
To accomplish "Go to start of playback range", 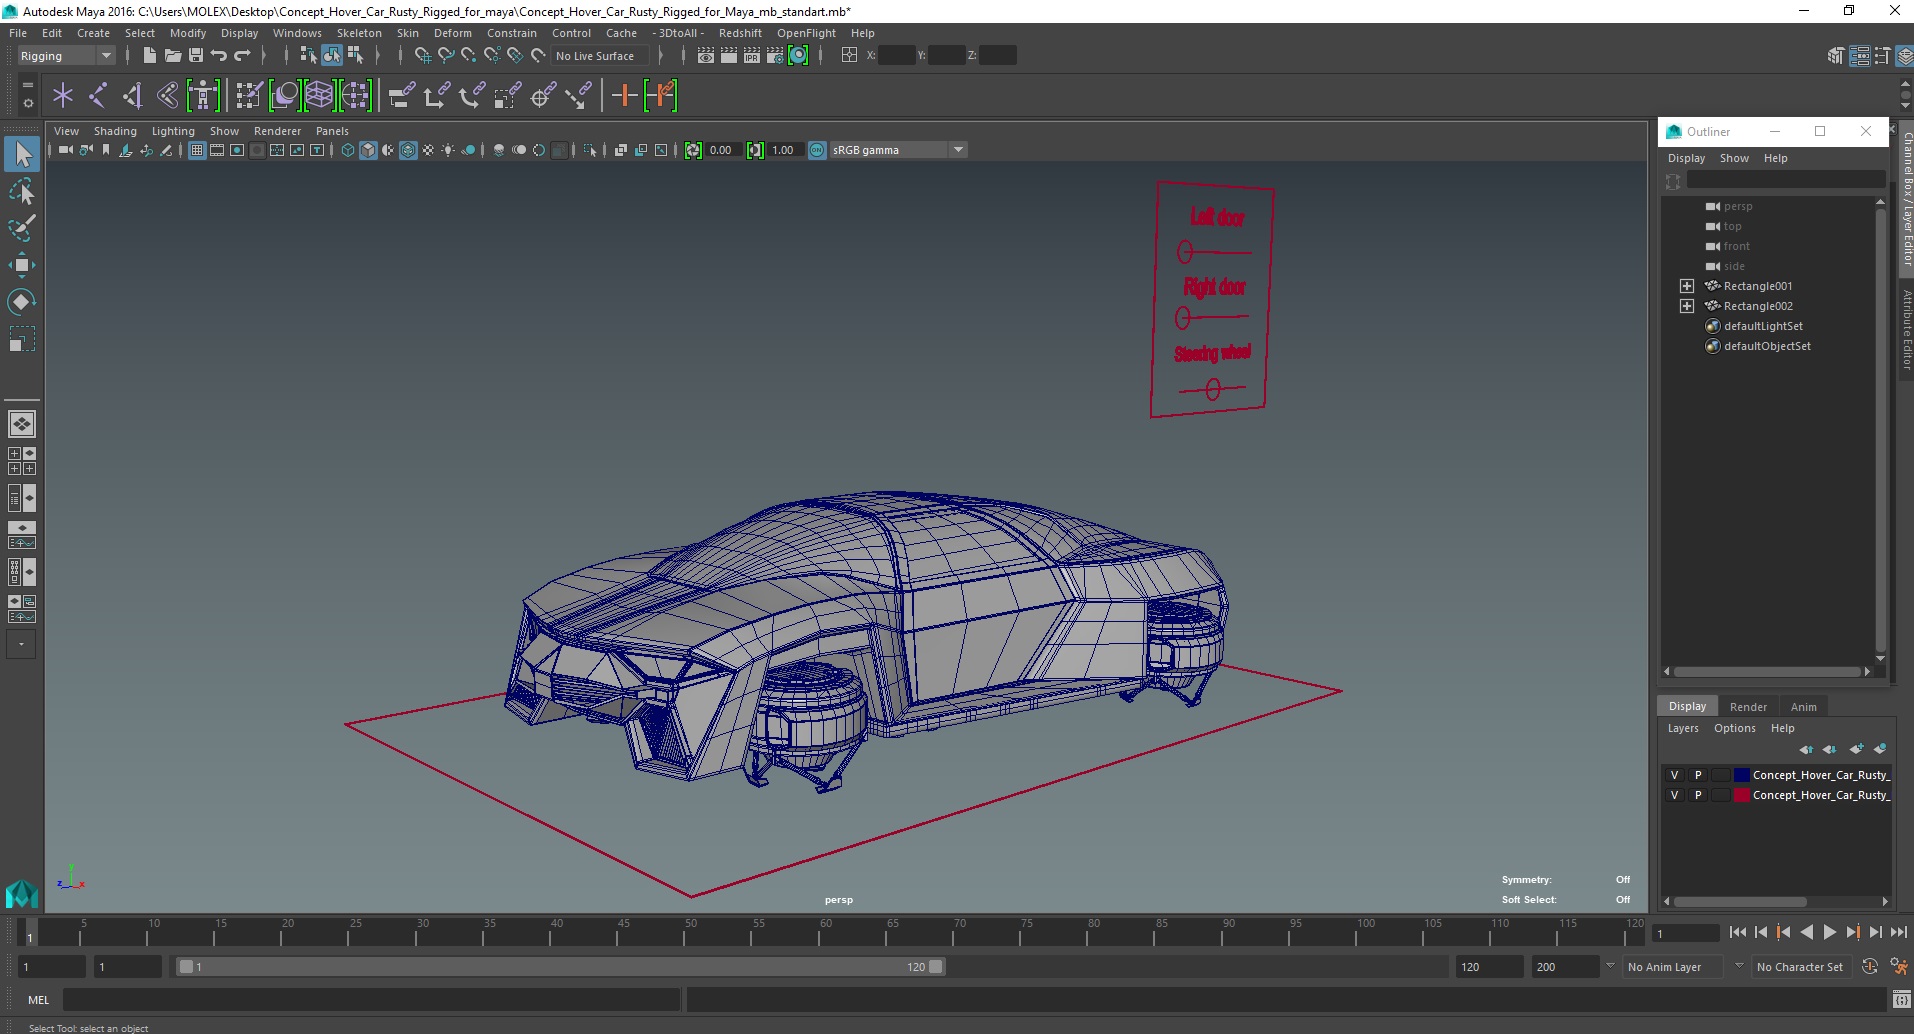I will [1737, 932].
